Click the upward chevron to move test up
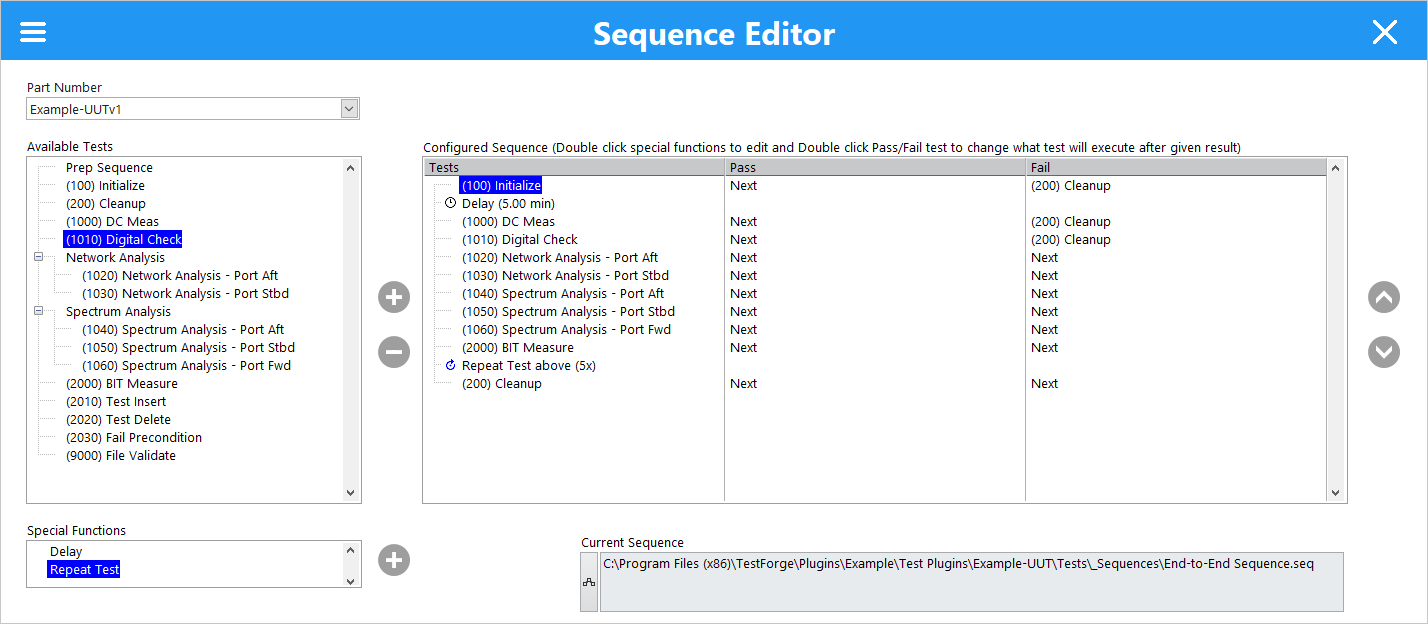 pos(1383,297)
